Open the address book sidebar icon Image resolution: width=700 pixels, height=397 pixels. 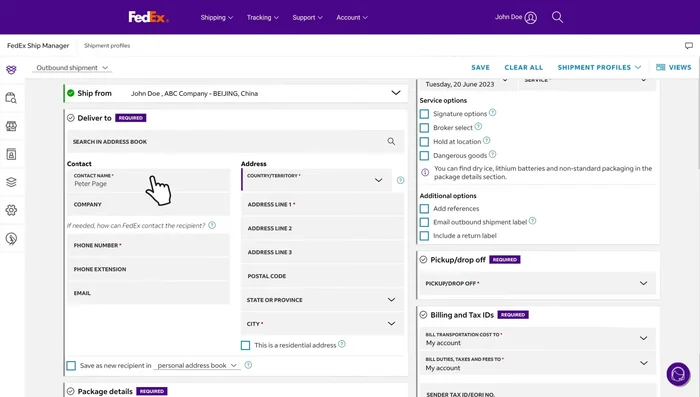pyautogui.click(x=12, y=154)
